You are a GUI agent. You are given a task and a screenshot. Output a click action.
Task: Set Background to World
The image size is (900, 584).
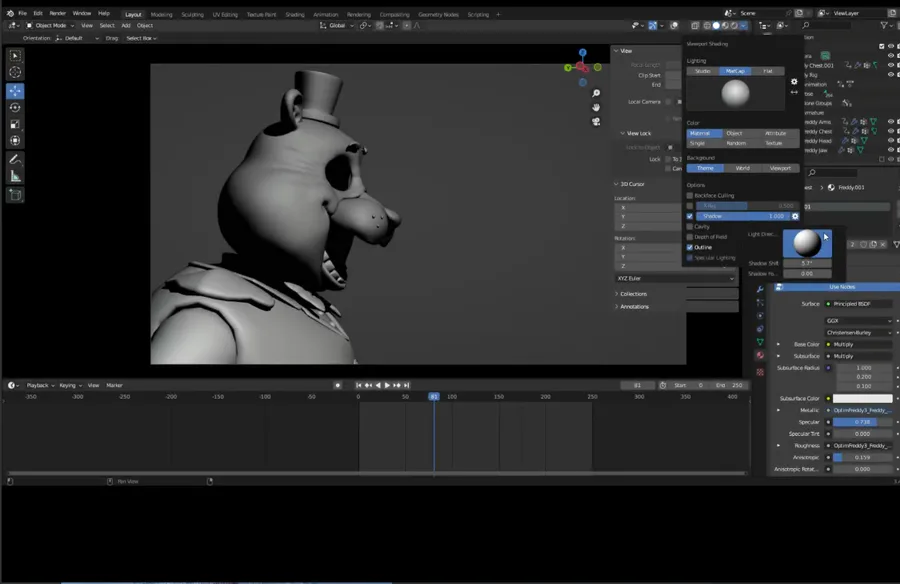point(743,168)
